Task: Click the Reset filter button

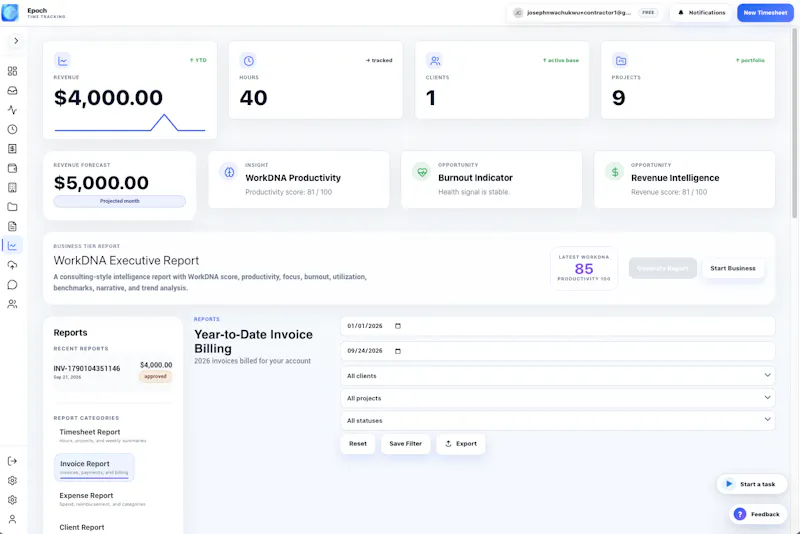Action: click(358, 444)
